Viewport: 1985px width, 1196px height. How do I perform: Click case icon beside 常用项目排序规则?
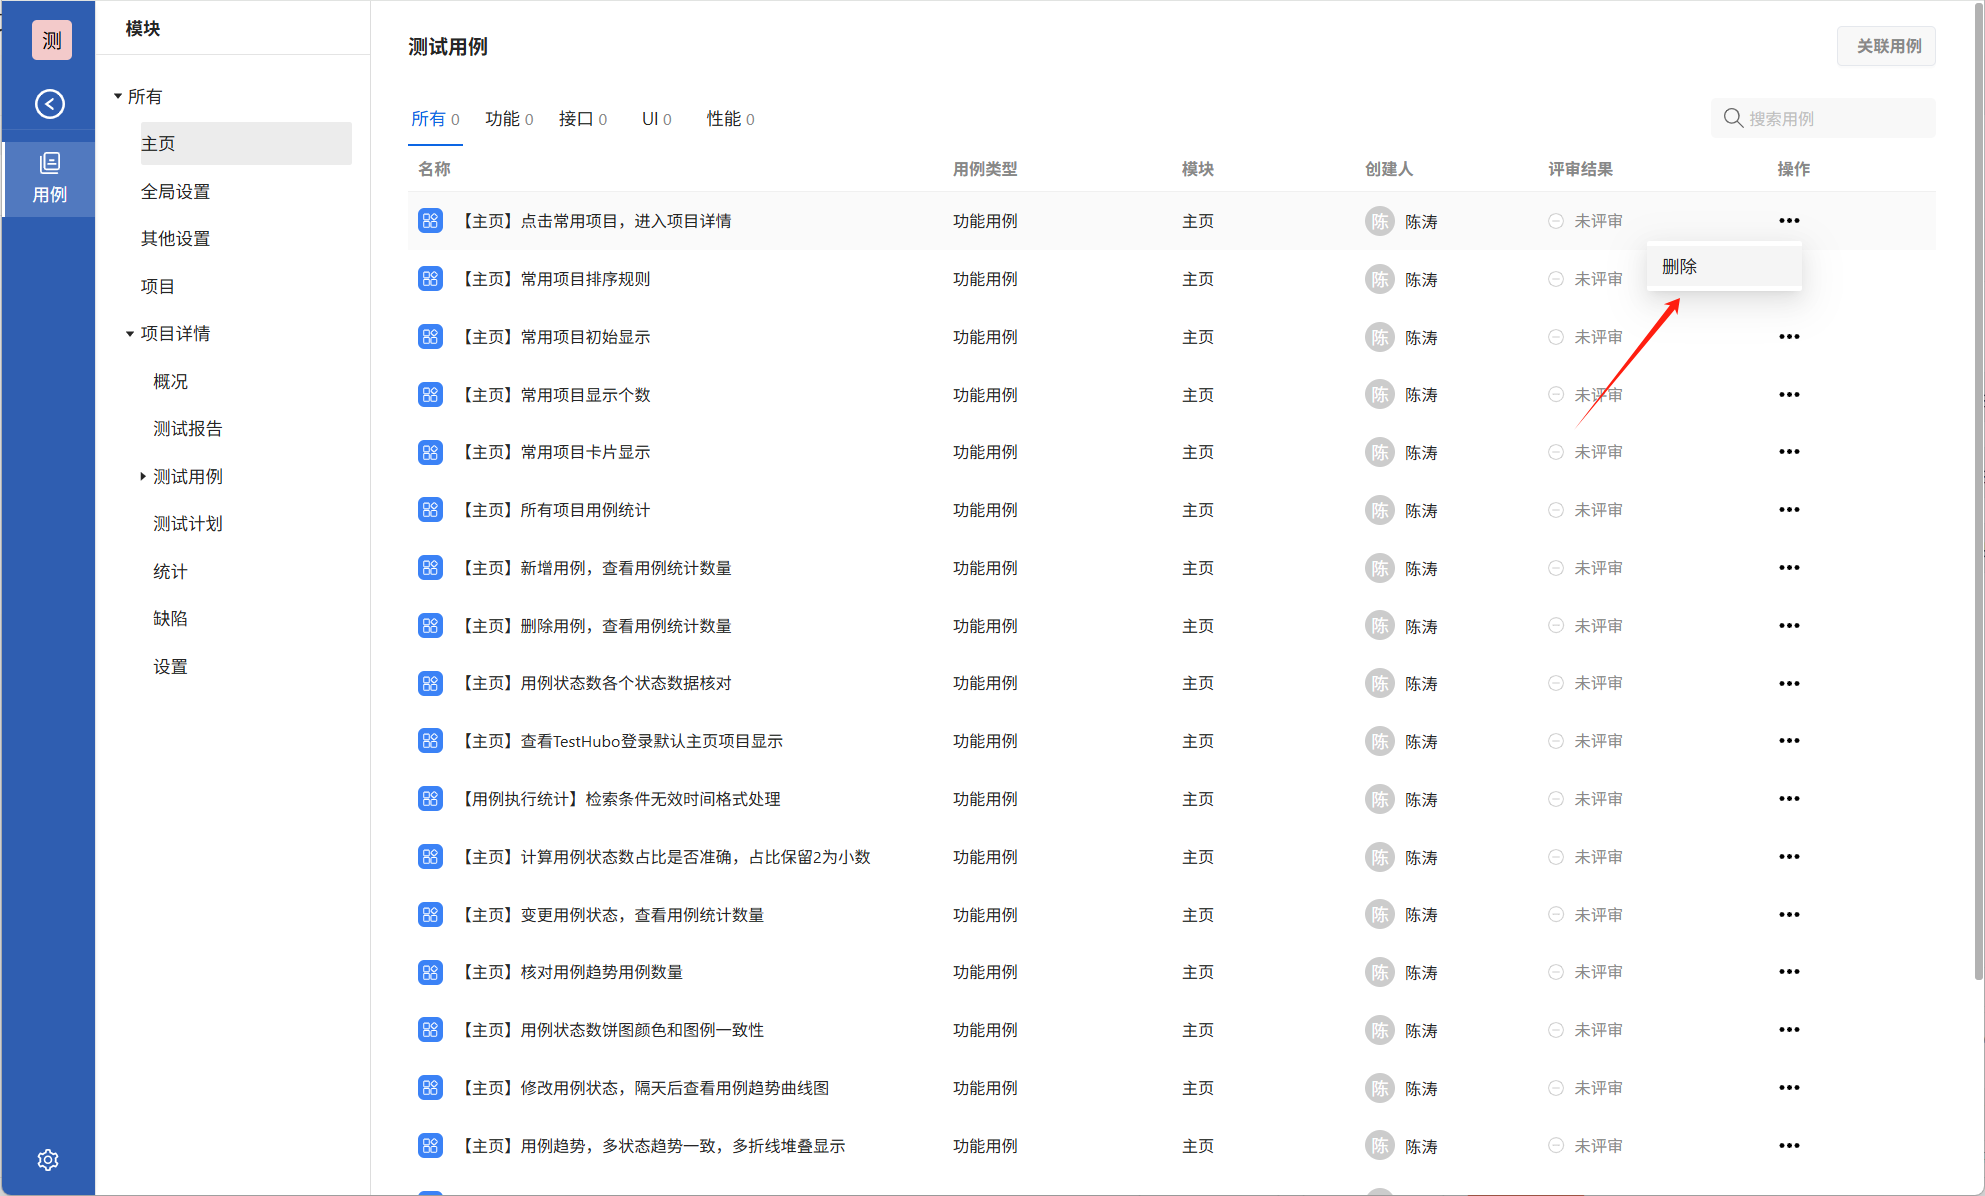430,279
